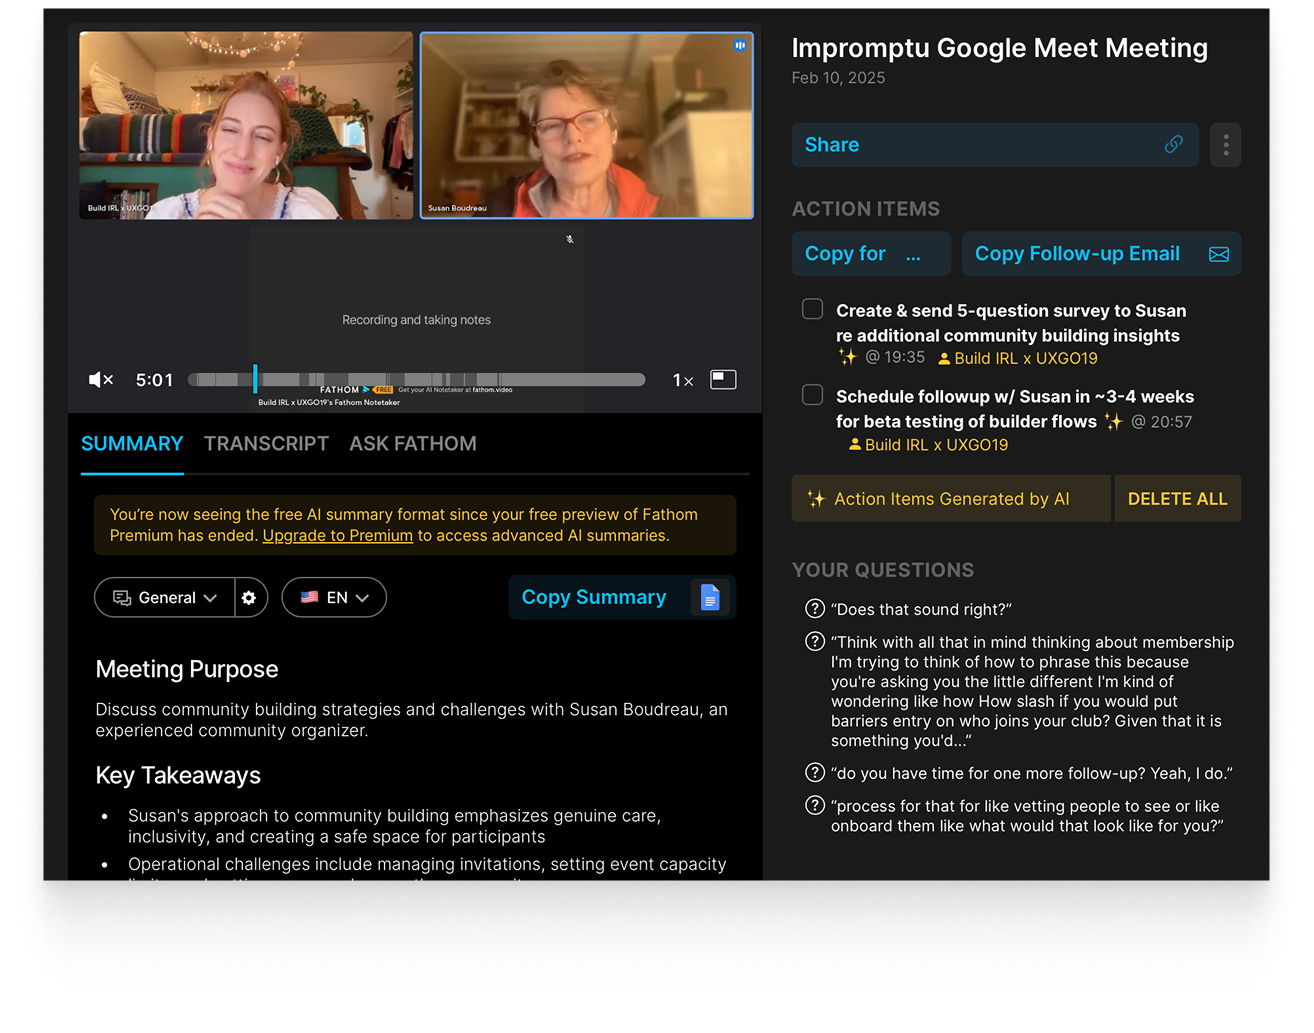Click the question mark icon beside "Does that sound right?"
This screenshot has width=1314, height=1033.
coord(815,609)
